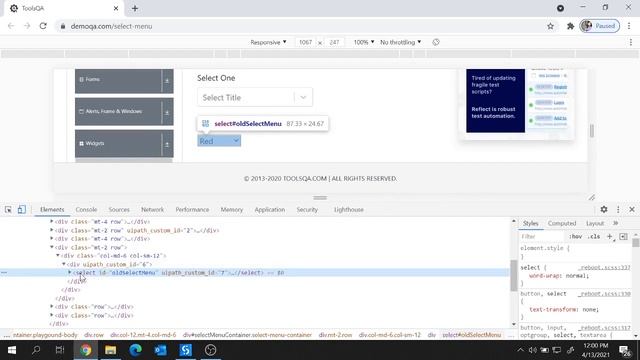The width and height of the screenshot is (640, 360).
Task: Activate the inspect element picker icon
Action: (8, 209)
